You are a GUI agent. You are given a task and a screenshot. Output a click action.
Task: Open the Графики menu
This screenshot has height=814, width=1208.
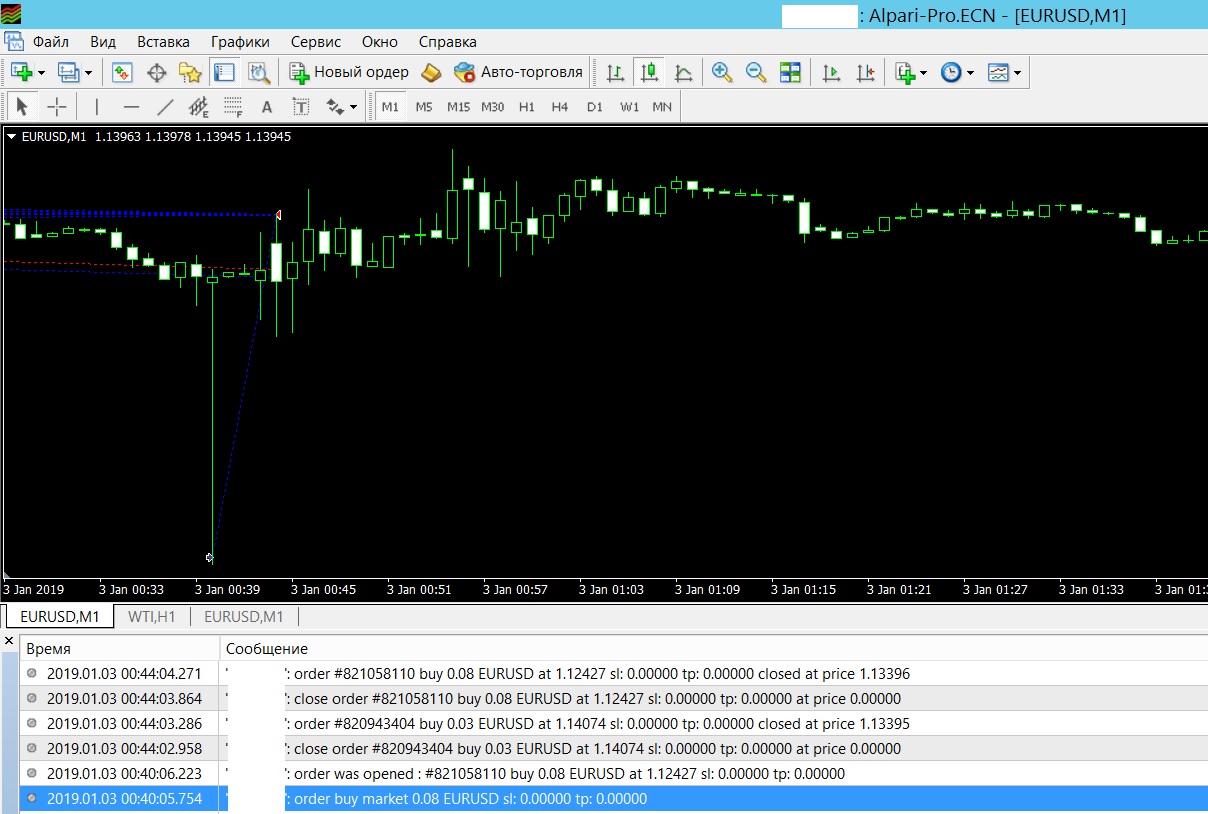(240, 42)
